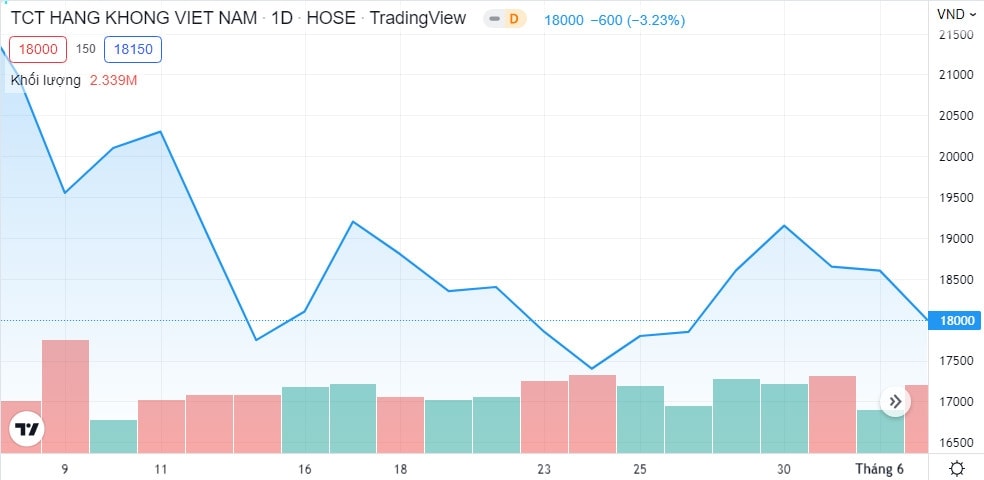The image size is (984, 480).
Task: Click the tallest red volume bar above date 9
Action: 65,397
